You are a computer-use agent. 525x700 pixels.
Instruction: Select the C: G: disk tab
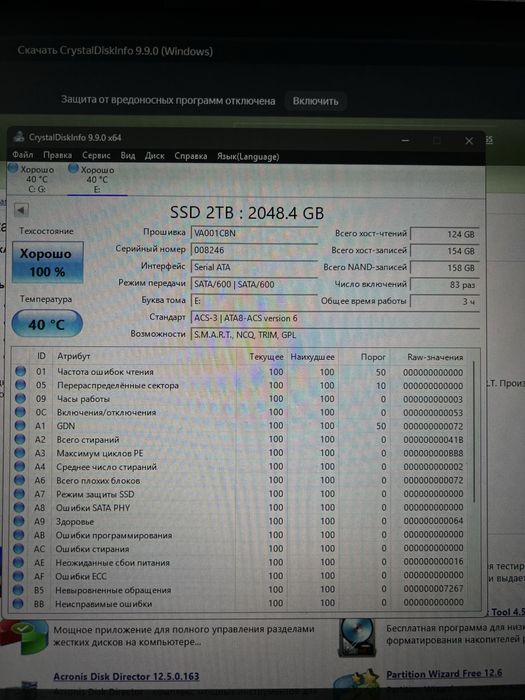coord(37,179)
